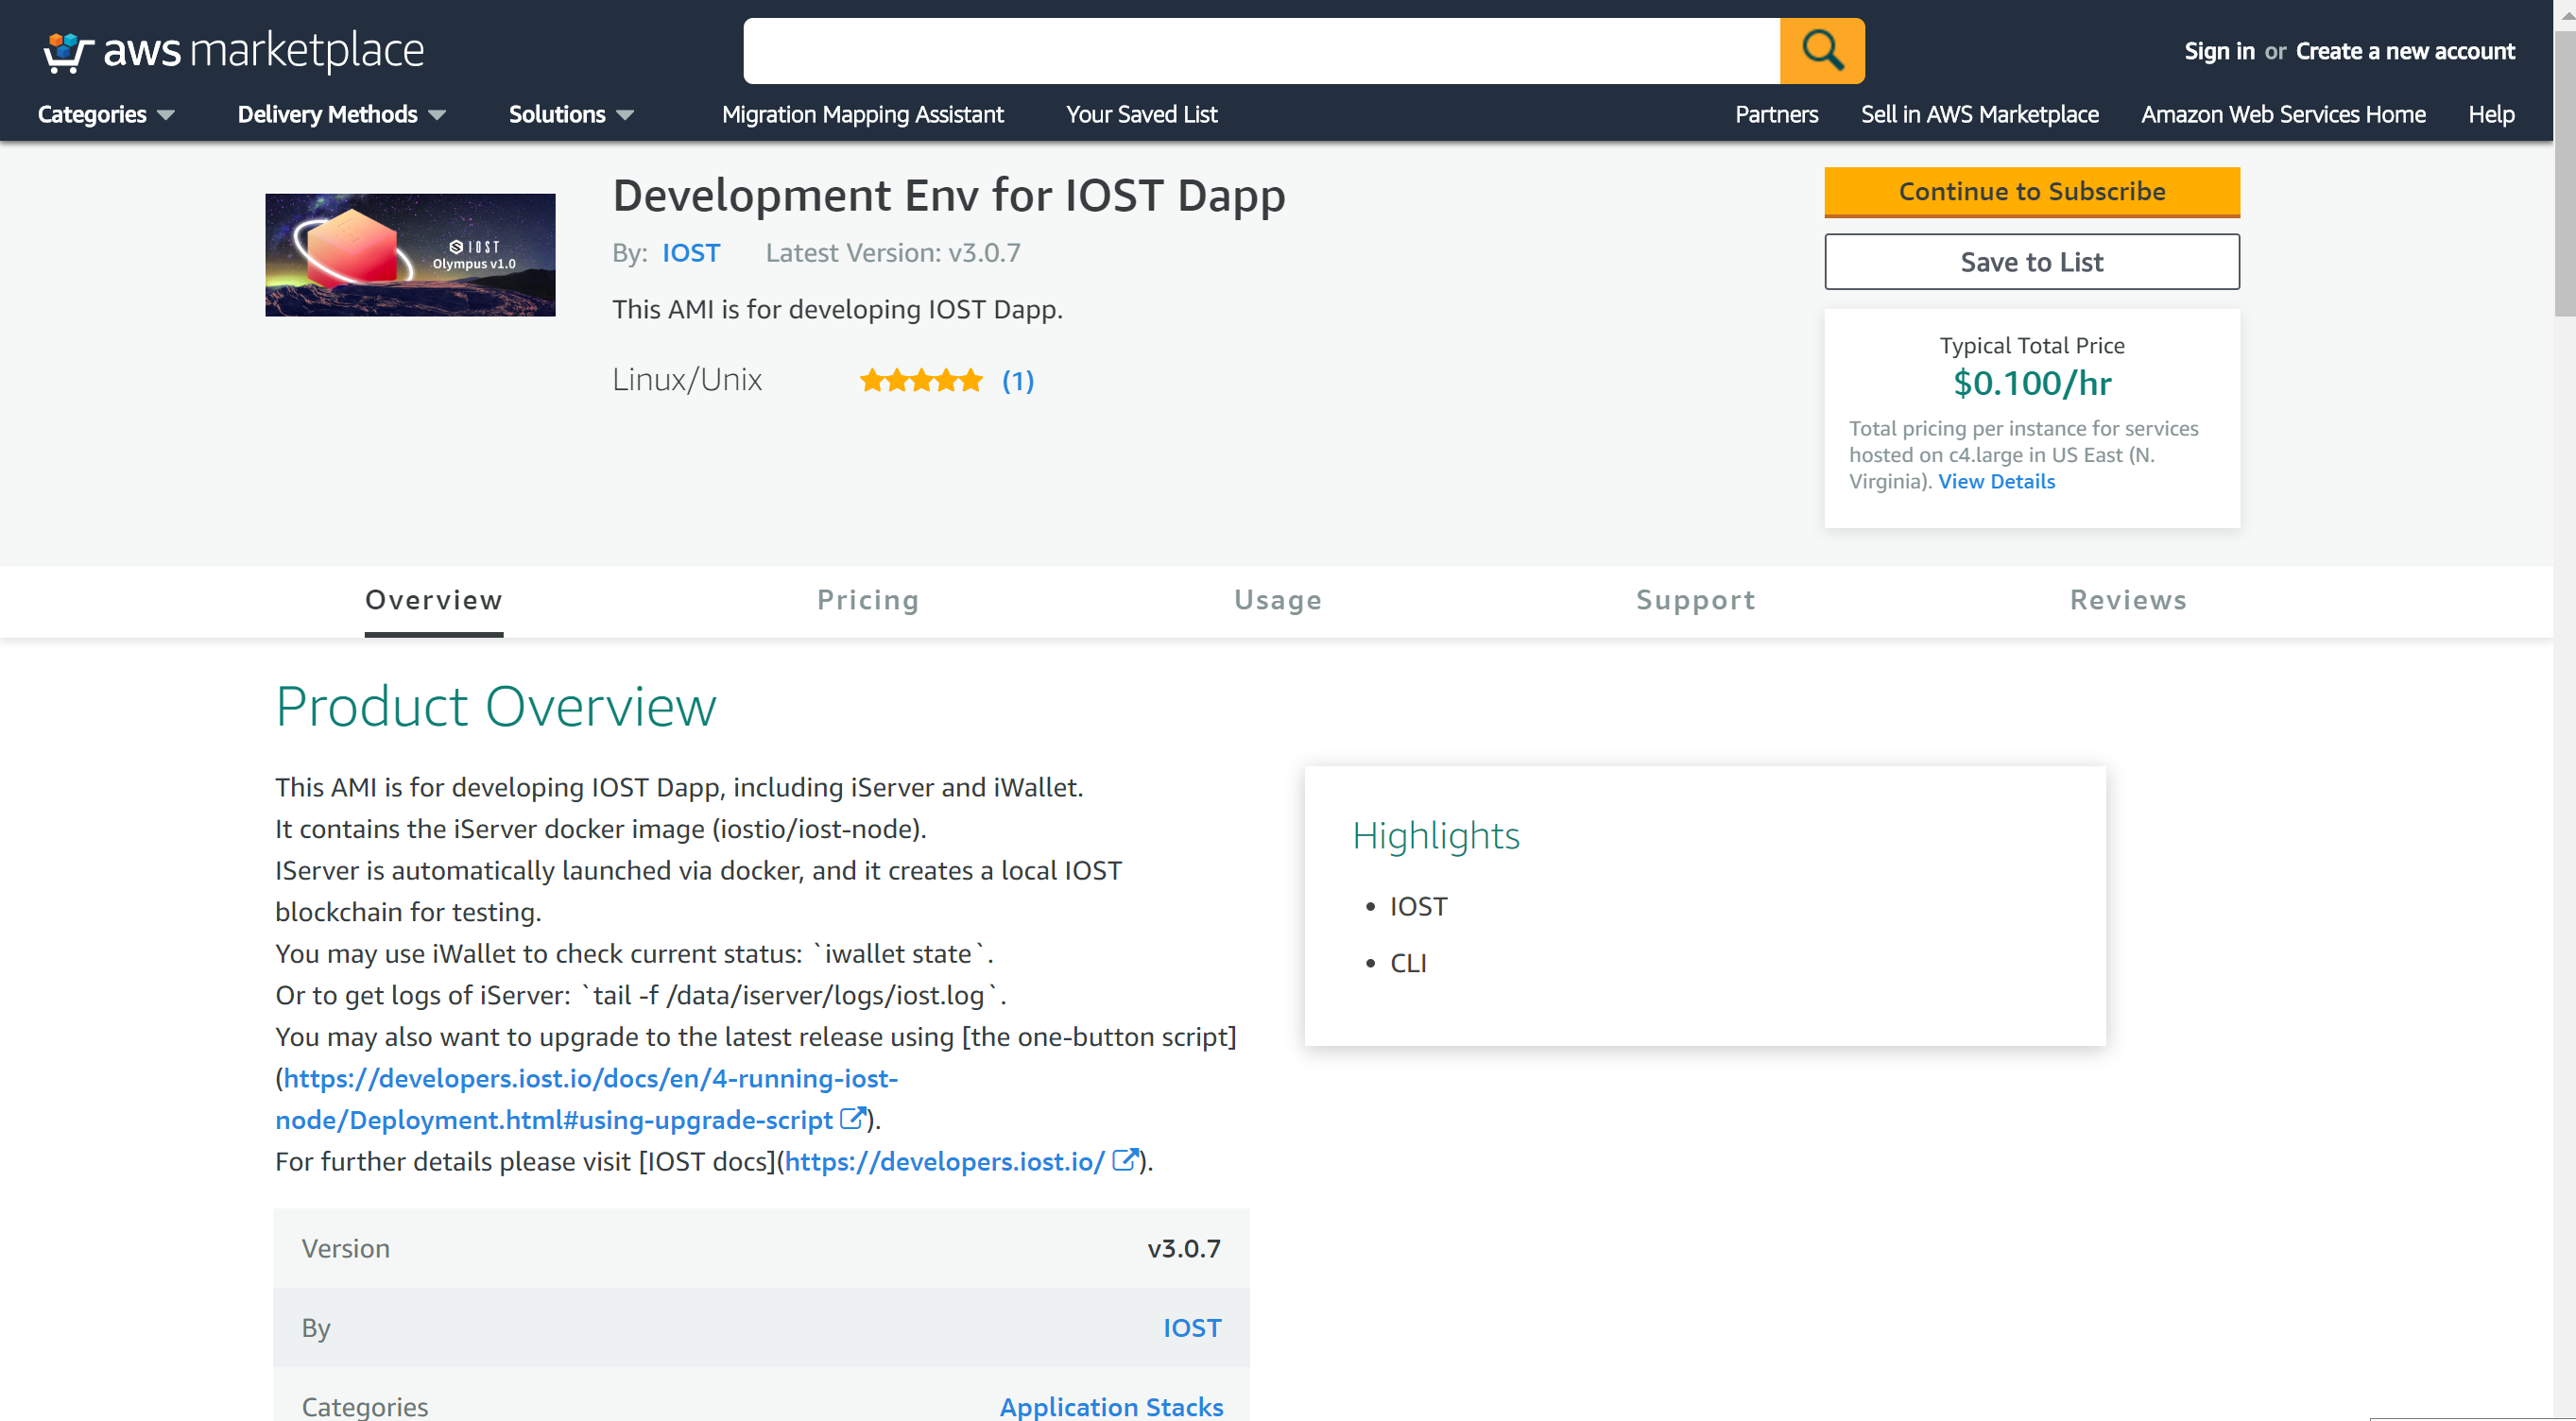Open Sell in AWS Marketplace

point(1979,114)
